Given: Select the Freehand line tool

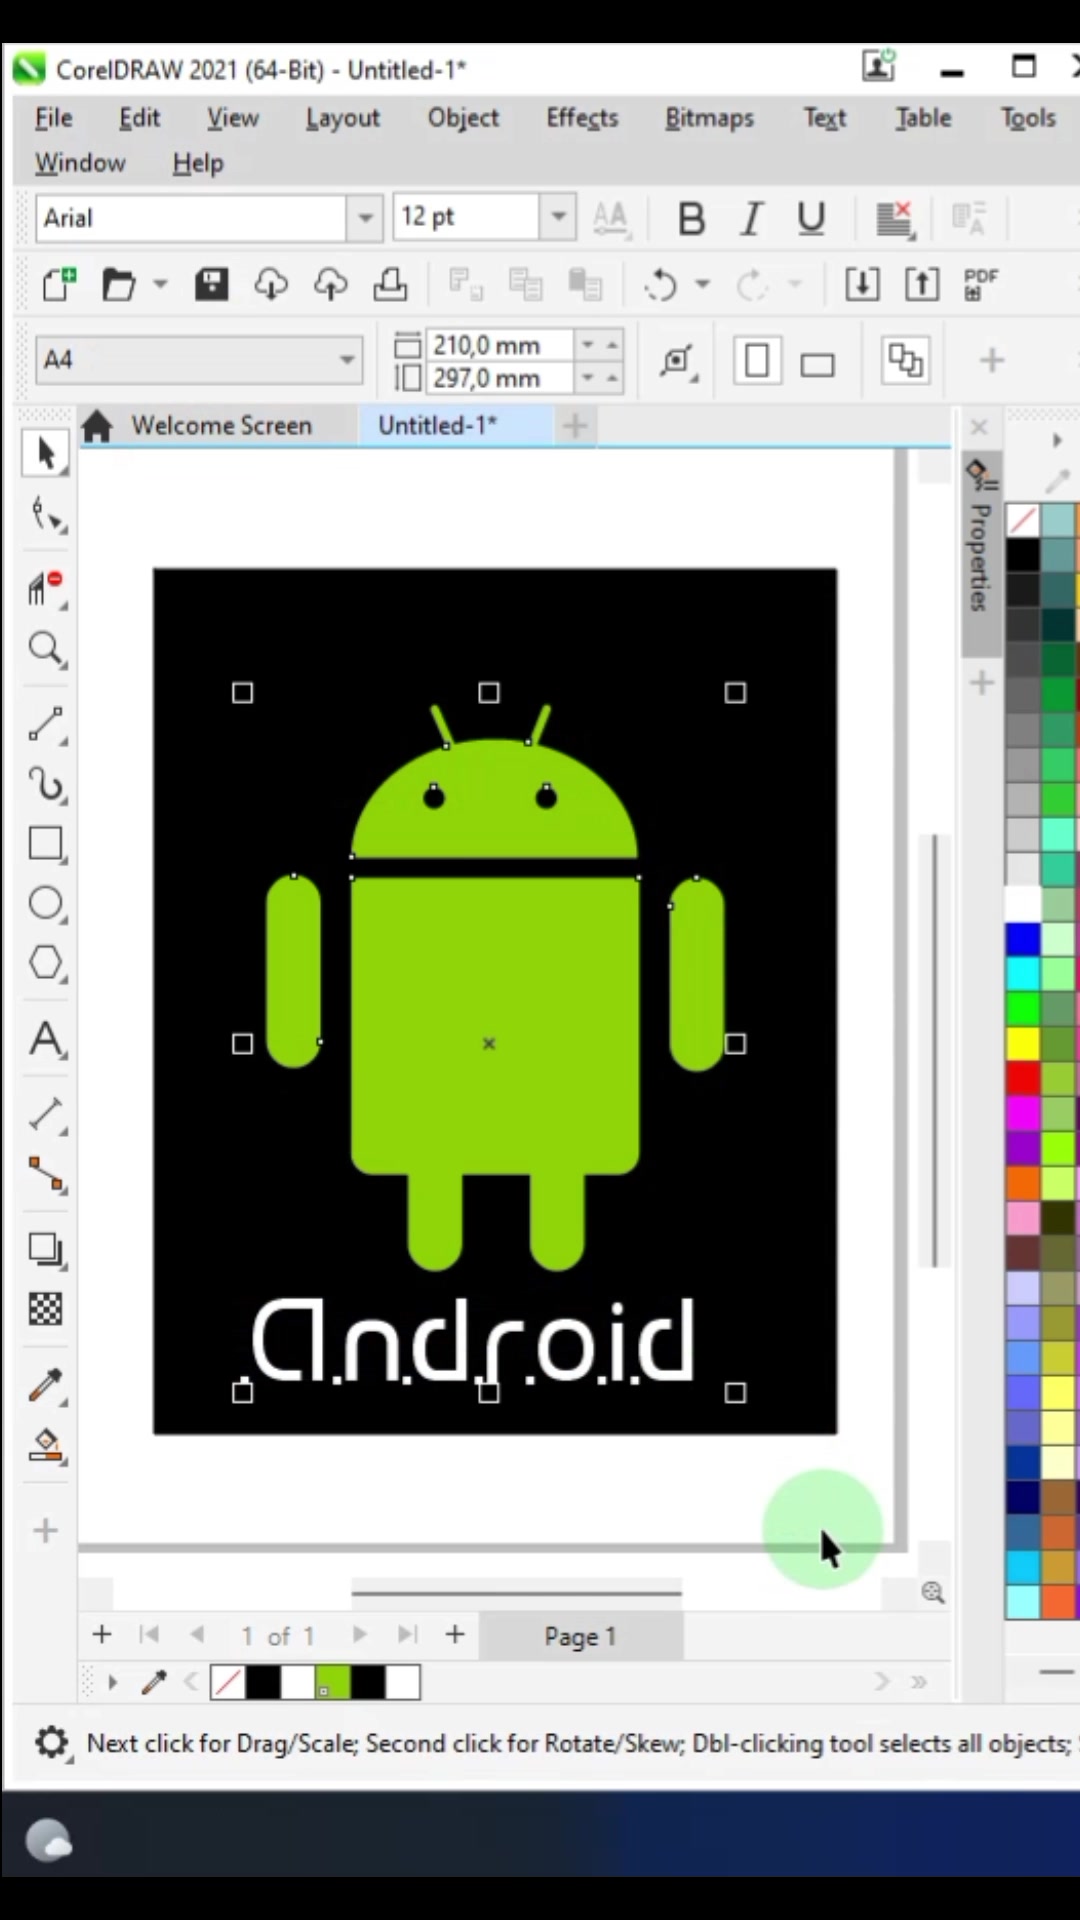Looking at the screenshot, I should click(46, 725).
